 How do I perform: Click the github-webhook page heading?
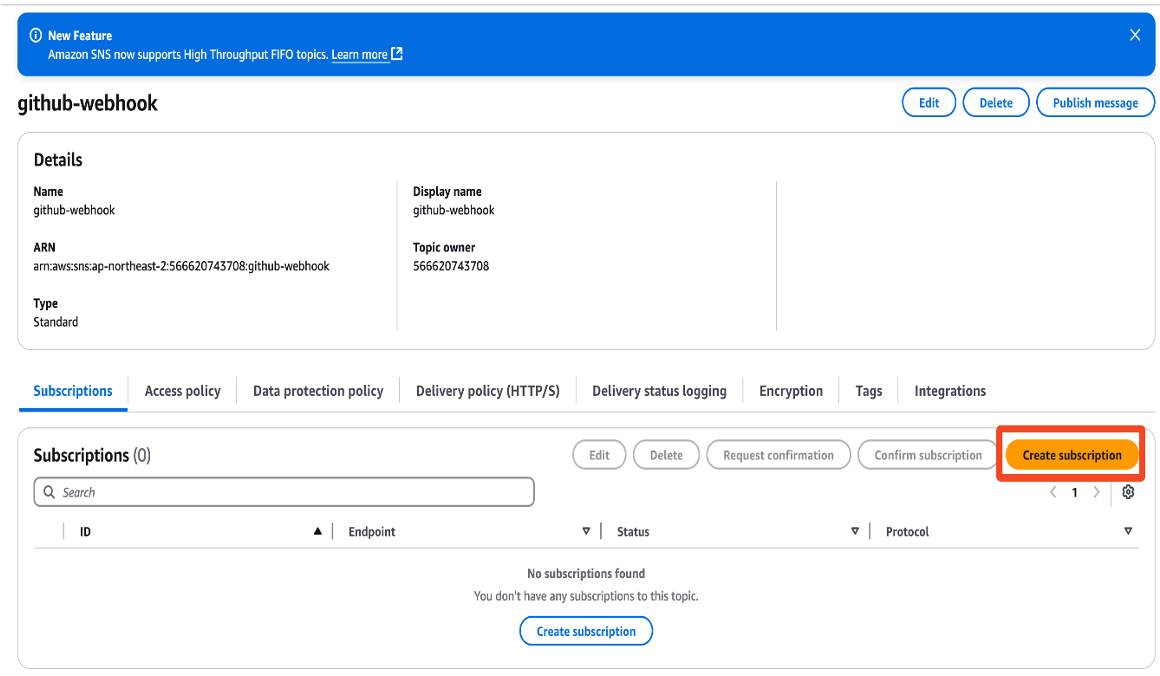87,103
